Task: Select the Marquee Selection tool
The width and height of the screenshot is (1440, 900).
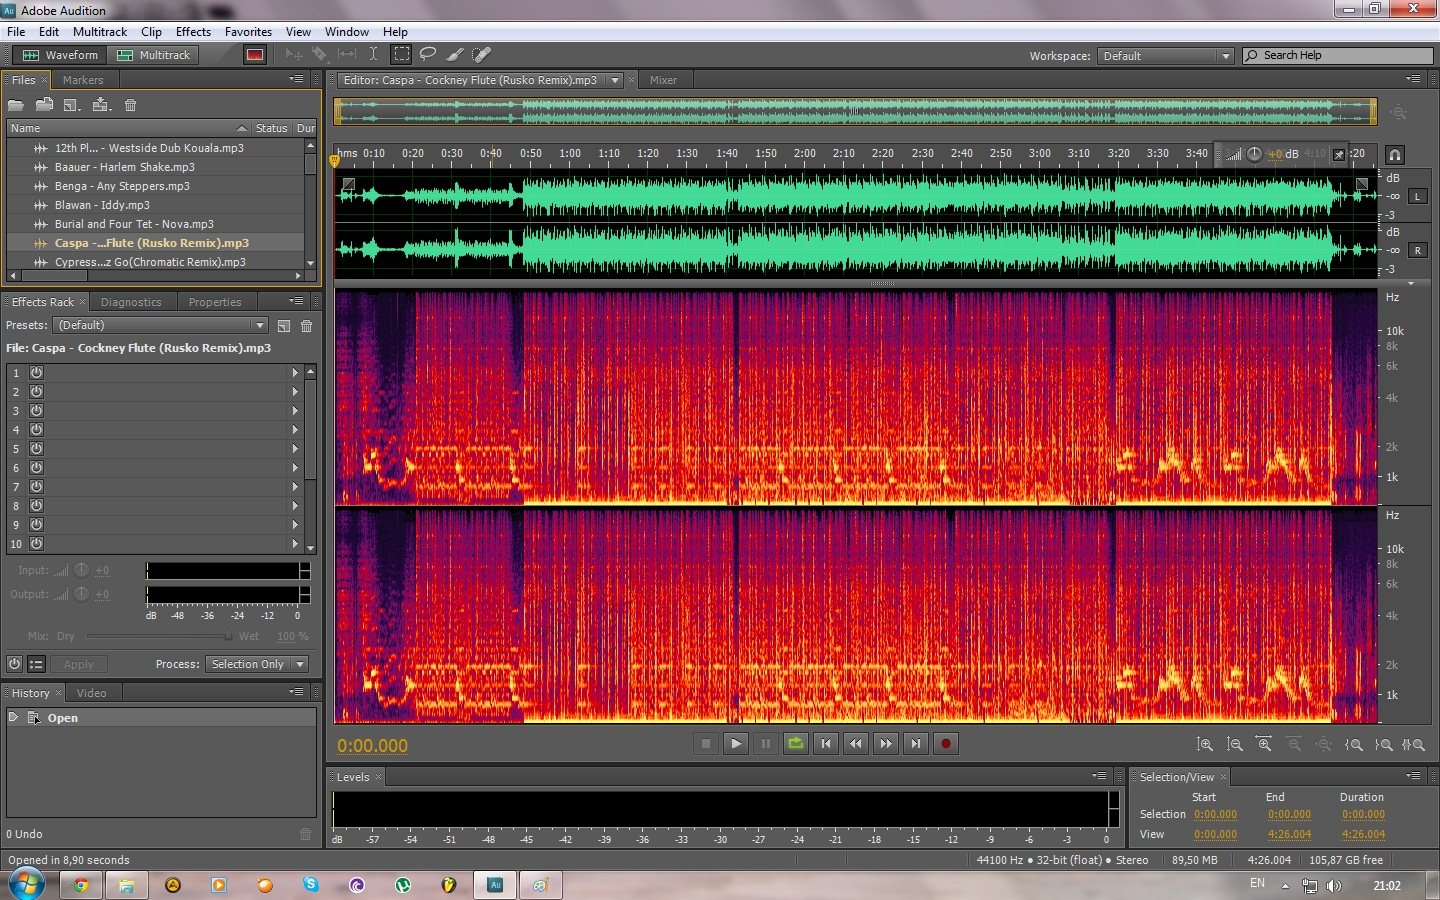Action: [401, 54]
